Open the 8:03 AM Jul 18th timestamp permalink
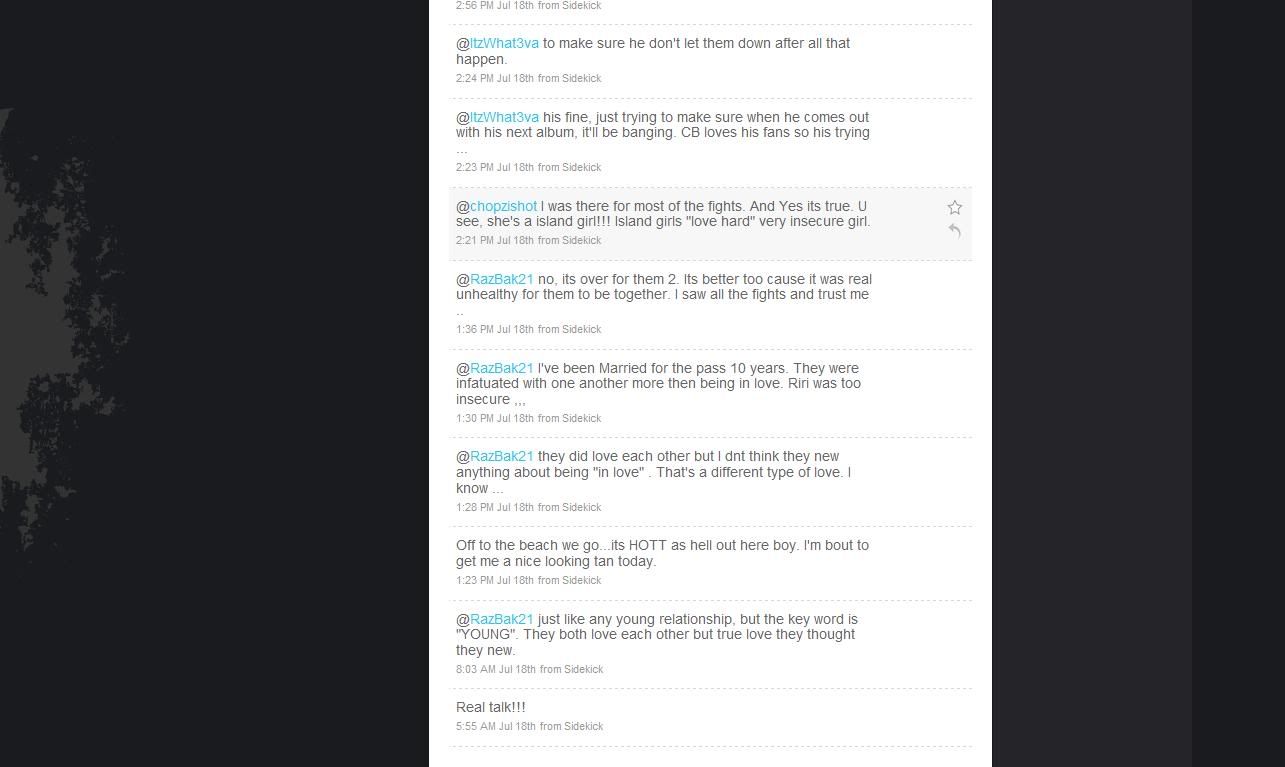The height and width of the screenshot is (767, 1285). tap(496, 669)
